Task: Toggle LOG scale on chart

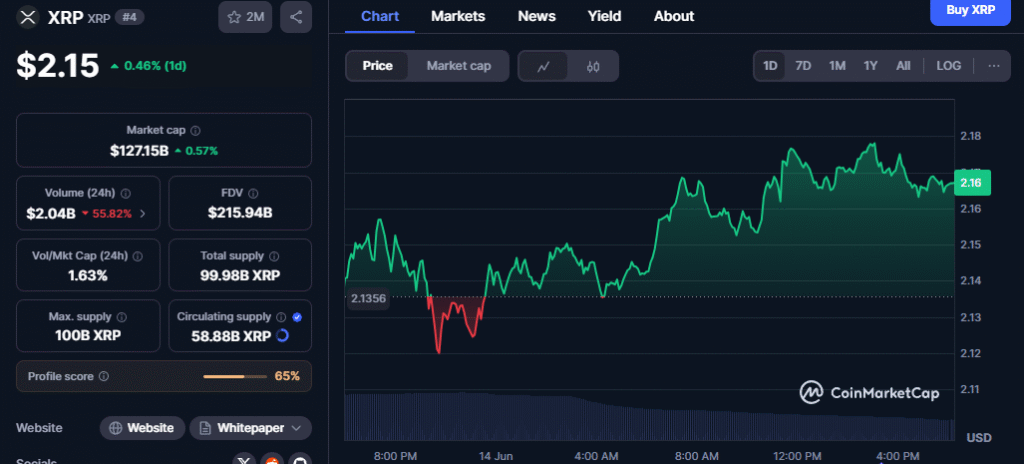Action: (x=948, y=66)
